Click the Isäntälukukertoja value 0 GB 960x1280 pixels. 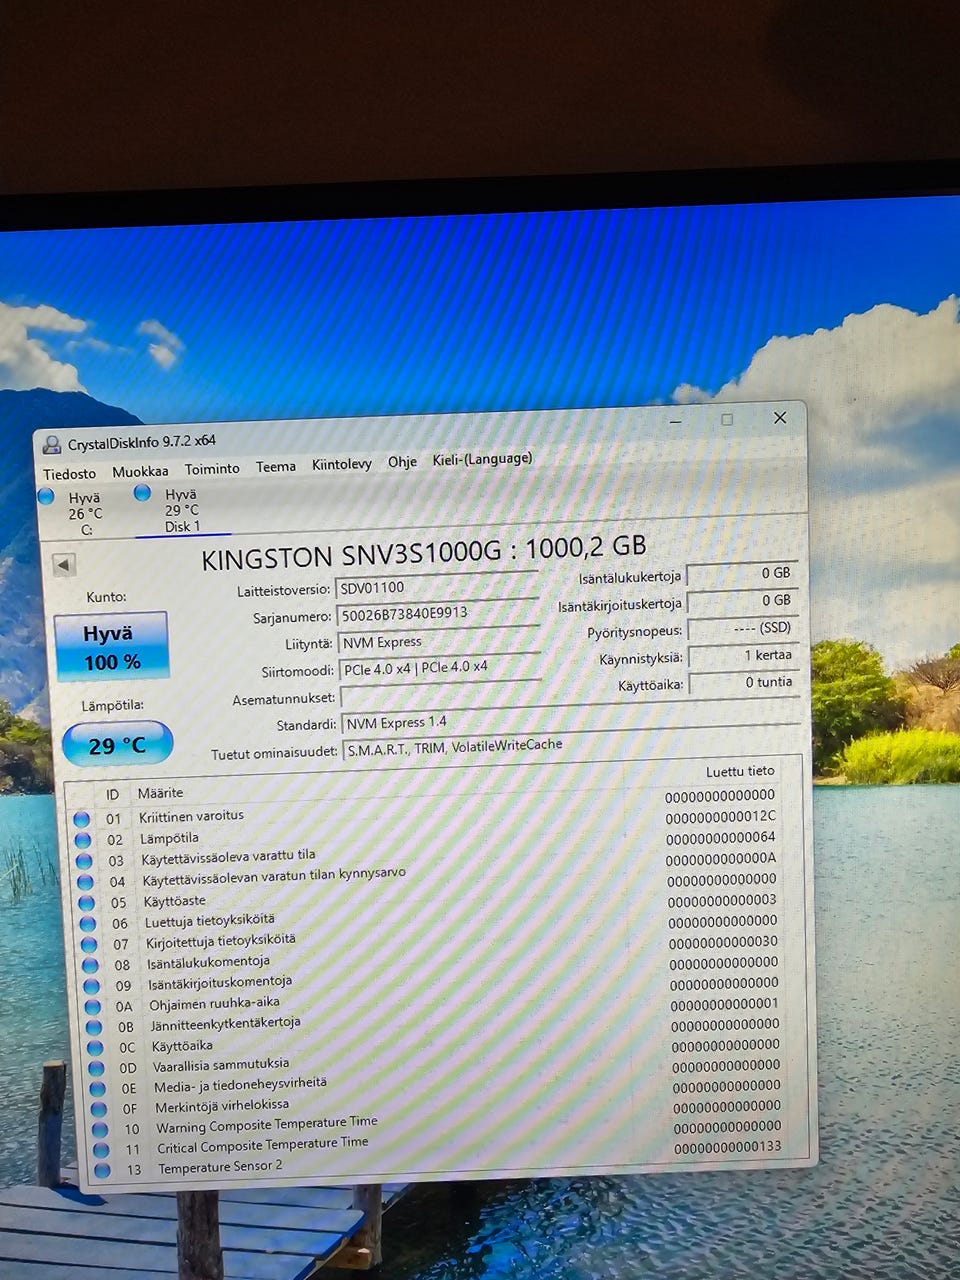click(741, 574)
